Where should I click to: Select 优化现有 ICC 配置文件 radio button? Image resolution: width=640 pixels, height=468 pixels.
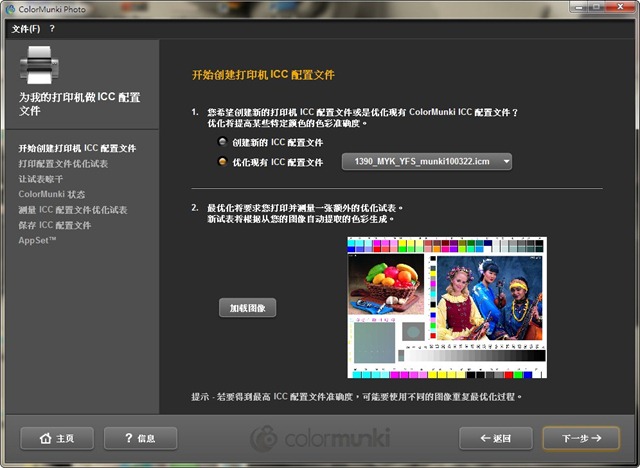tap(222, 162)
